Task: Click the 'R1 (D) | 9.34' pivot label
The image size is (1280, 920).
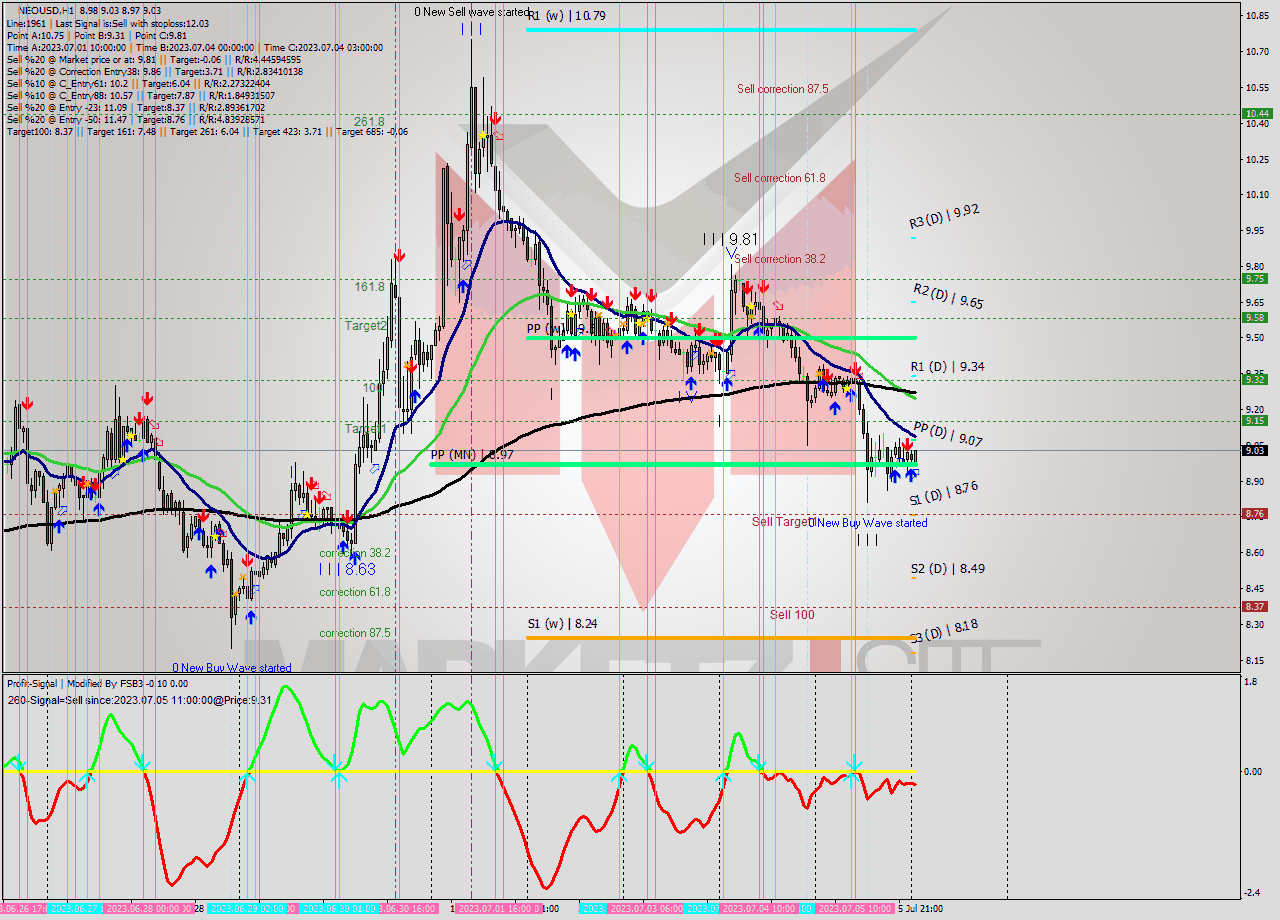Action: [948, 367]
